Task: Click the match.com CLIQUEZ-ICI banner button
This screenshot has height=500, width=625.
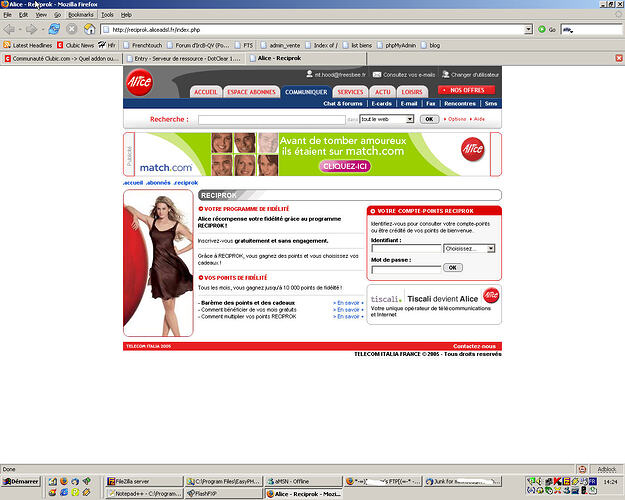Action: (x=344, y=166)
